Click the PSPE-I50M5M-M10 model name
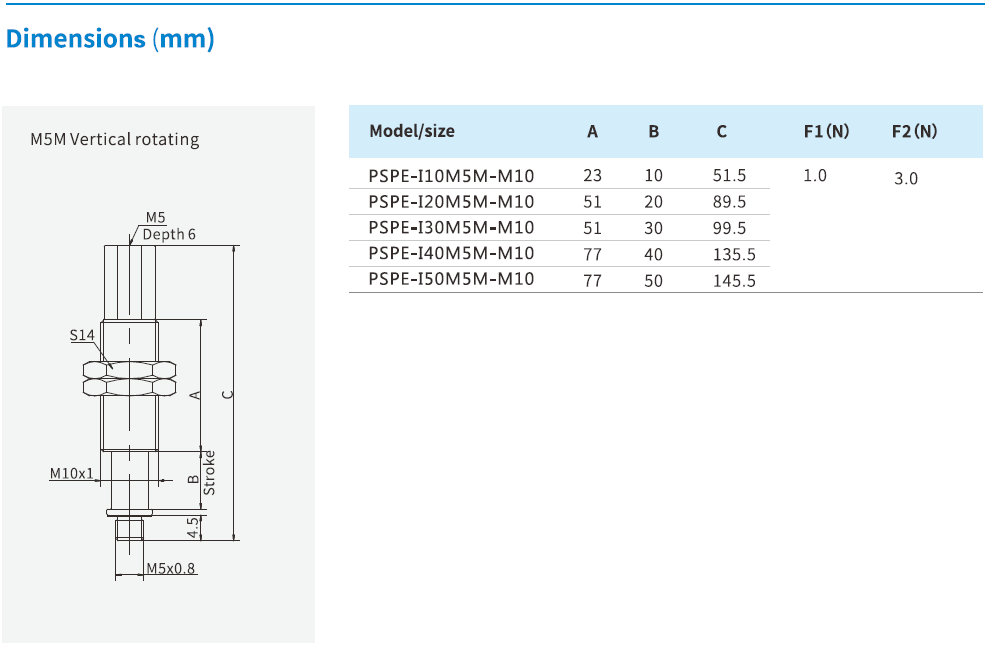The width and height of the screenshot is (985, 645). pos(451,280)
